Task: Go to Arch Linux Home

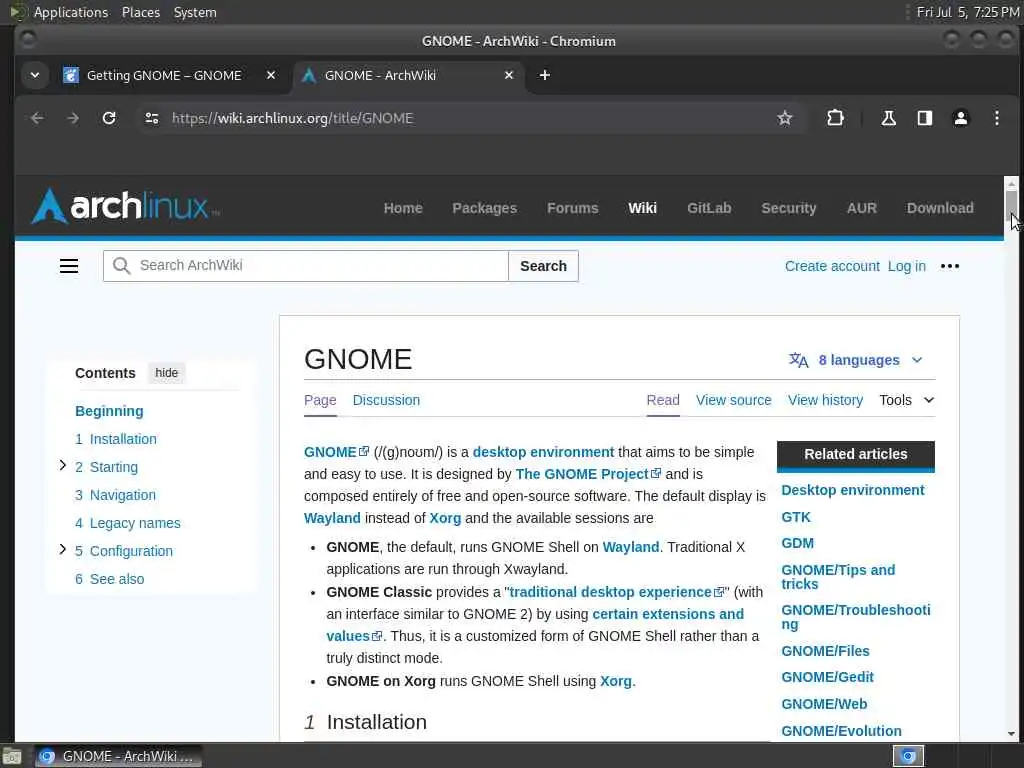Action: click(x=403, y=208)
